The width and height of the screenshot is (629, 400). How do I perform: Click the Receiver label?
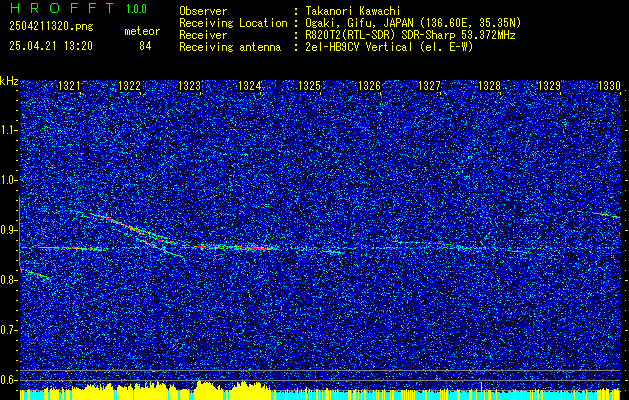(203, 35)
